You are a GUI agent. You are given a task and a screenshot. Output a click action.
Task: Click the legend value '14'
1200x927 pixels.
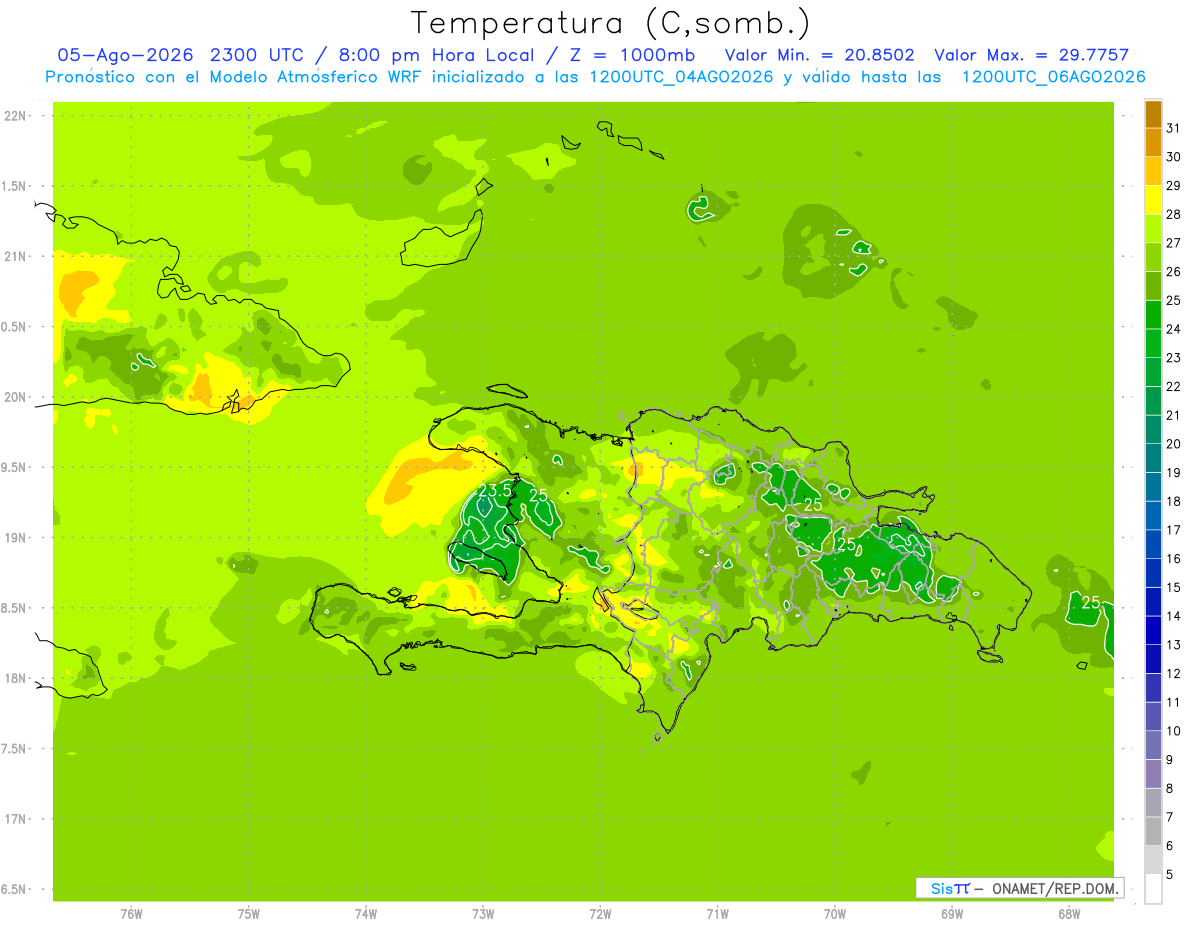[1174, 616]
